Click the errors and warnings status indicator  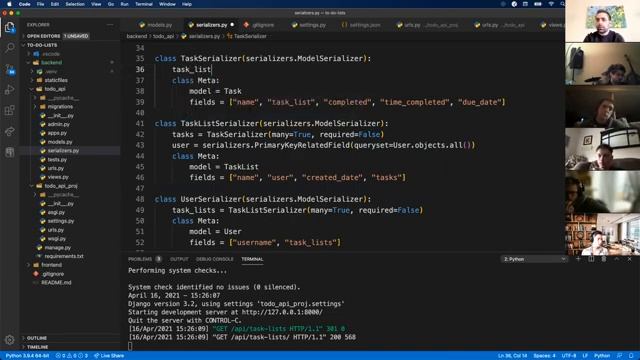[x=72, y=356]
